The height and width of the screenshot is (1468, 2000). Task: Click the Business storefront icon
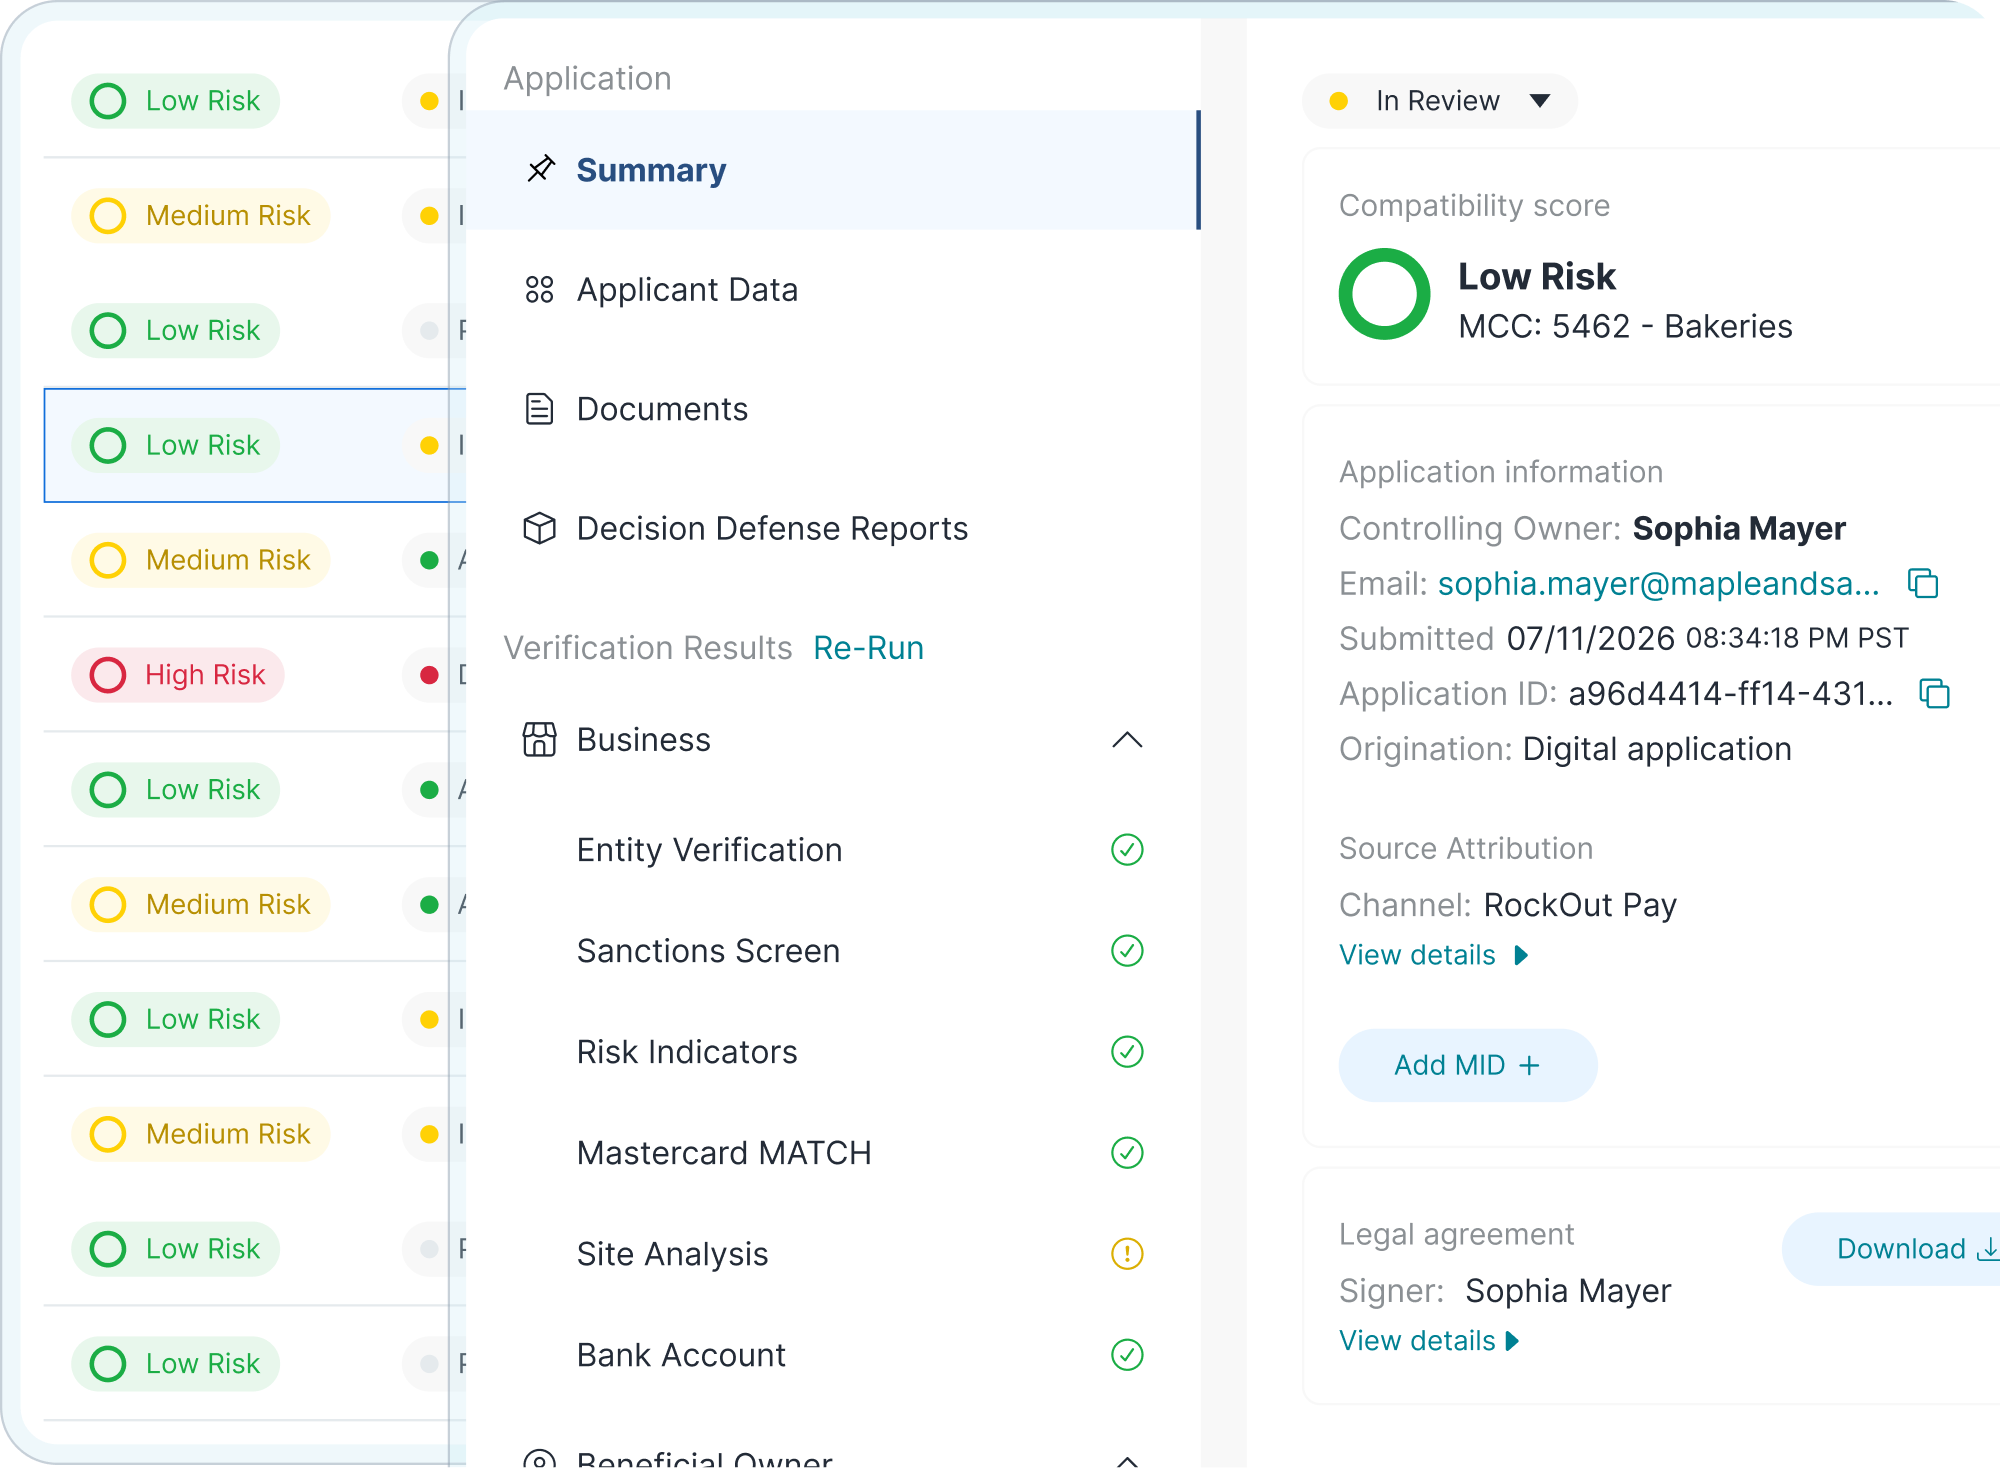[539, 740]
